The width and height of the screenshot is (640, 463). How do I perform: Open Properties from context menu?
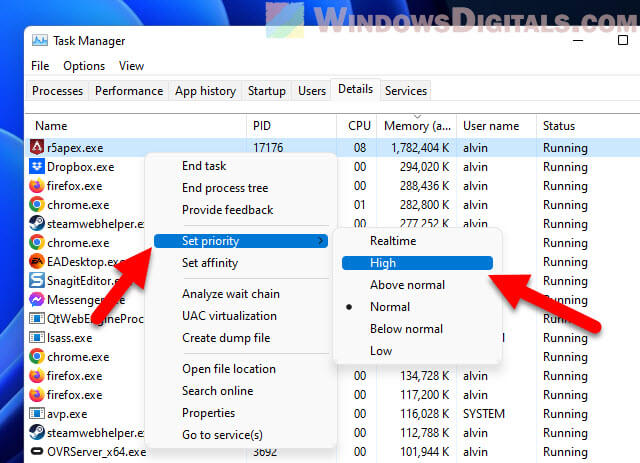pyautogui.click(x=241, y=413)
